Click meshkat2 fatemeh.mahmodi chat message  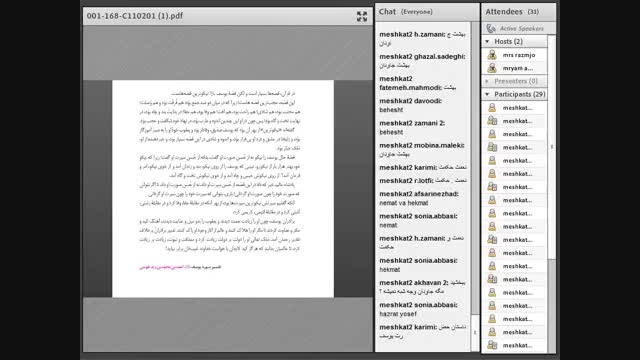point(418,83)
